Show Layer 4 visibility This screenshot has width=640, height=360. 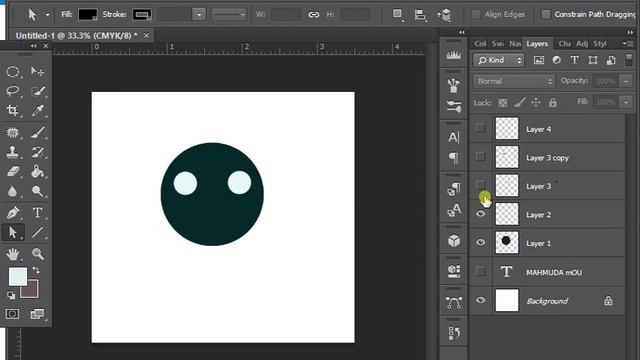click(480, 128)
